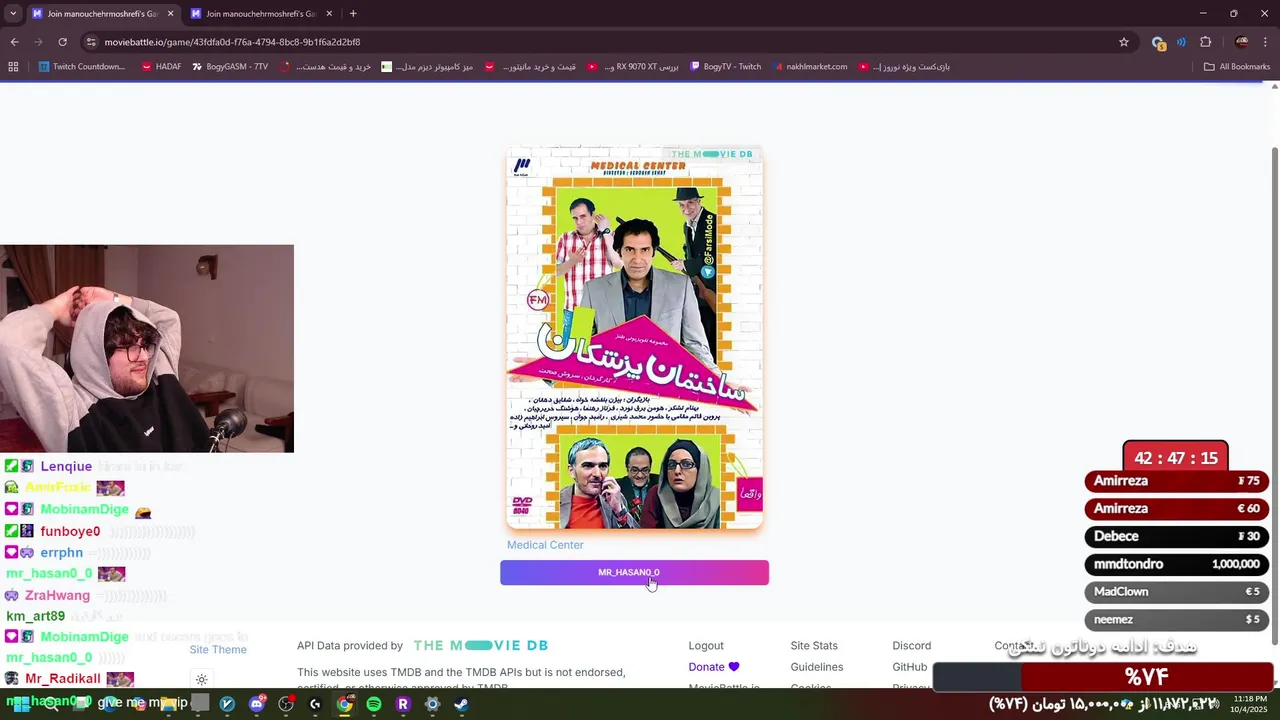Open the Guidelines footer link
Viewport: 1280px width, 720px height.
[x=817, y=667]
